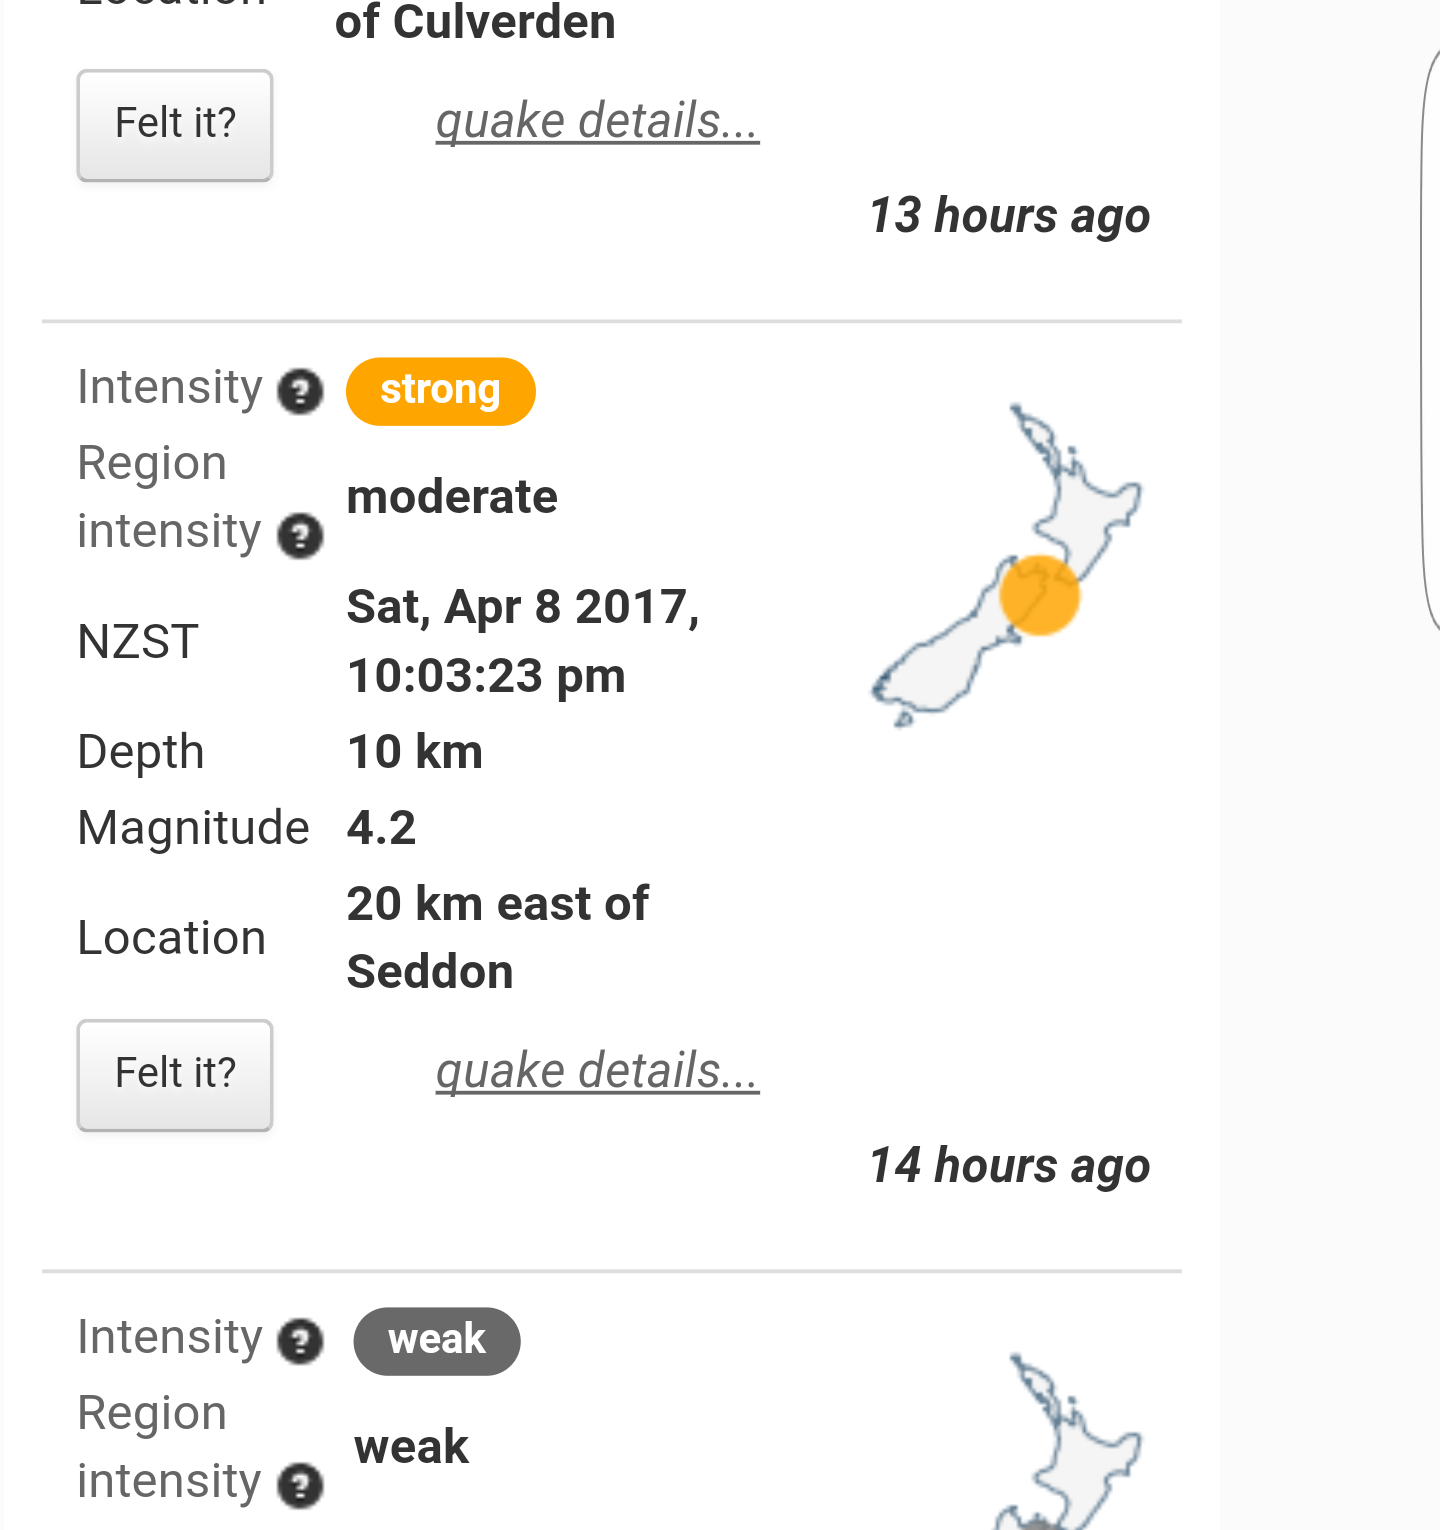The width and height of the screenshot is (1440, 1530).
Task: Click the 14 hours ago timestamp
Action: [x=1009, y=1166]
